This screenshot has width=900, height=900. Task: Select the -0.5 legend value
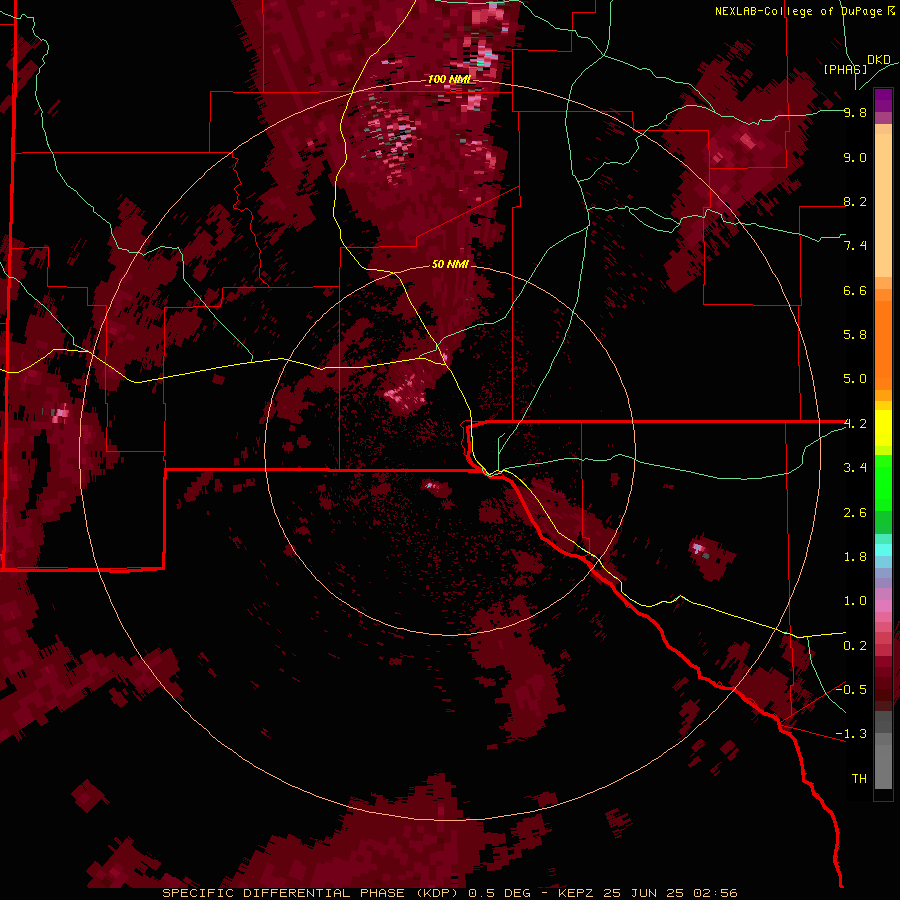(851, 690)
